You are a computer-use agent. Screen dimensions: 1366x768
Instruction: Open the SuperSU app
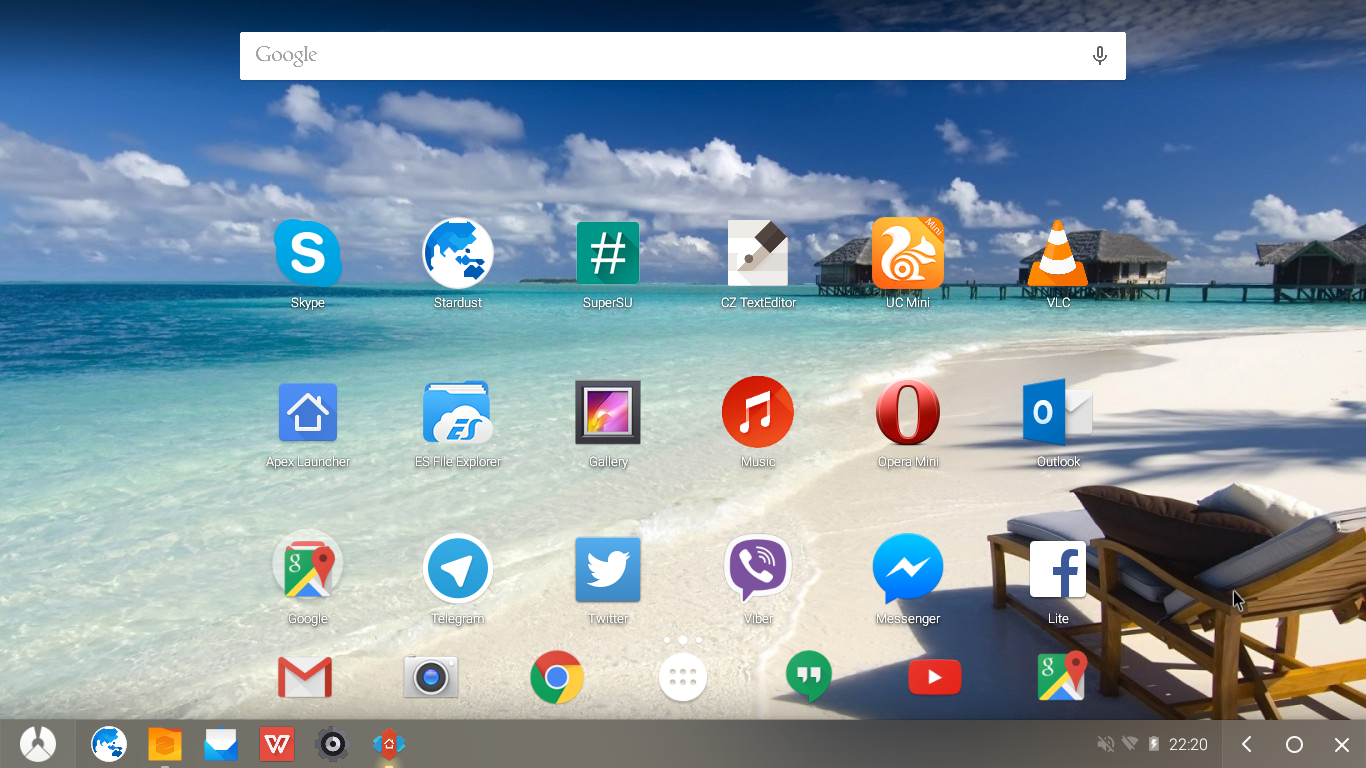pos(608,254)
